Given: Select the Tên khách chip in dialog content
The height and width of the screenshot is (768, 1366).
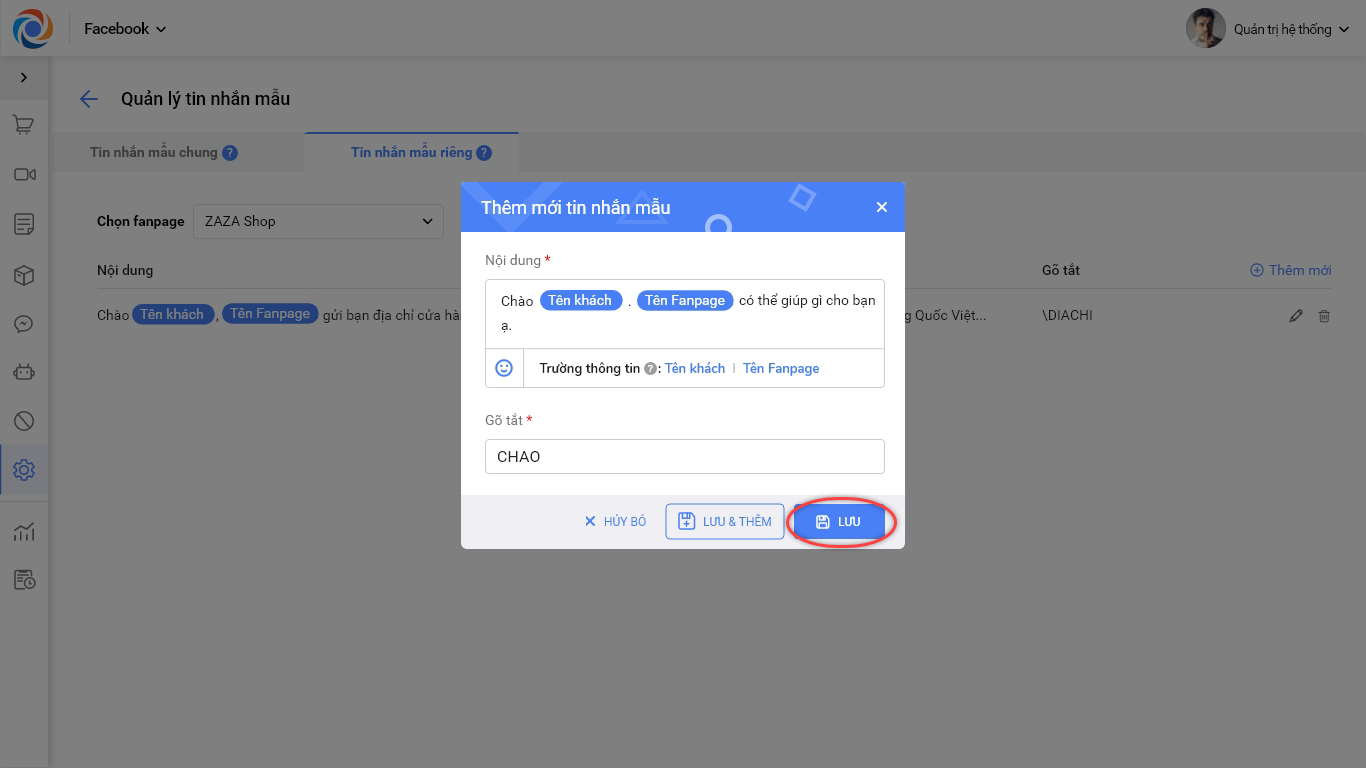Looking at the screenshot, I should pos(581,300).
